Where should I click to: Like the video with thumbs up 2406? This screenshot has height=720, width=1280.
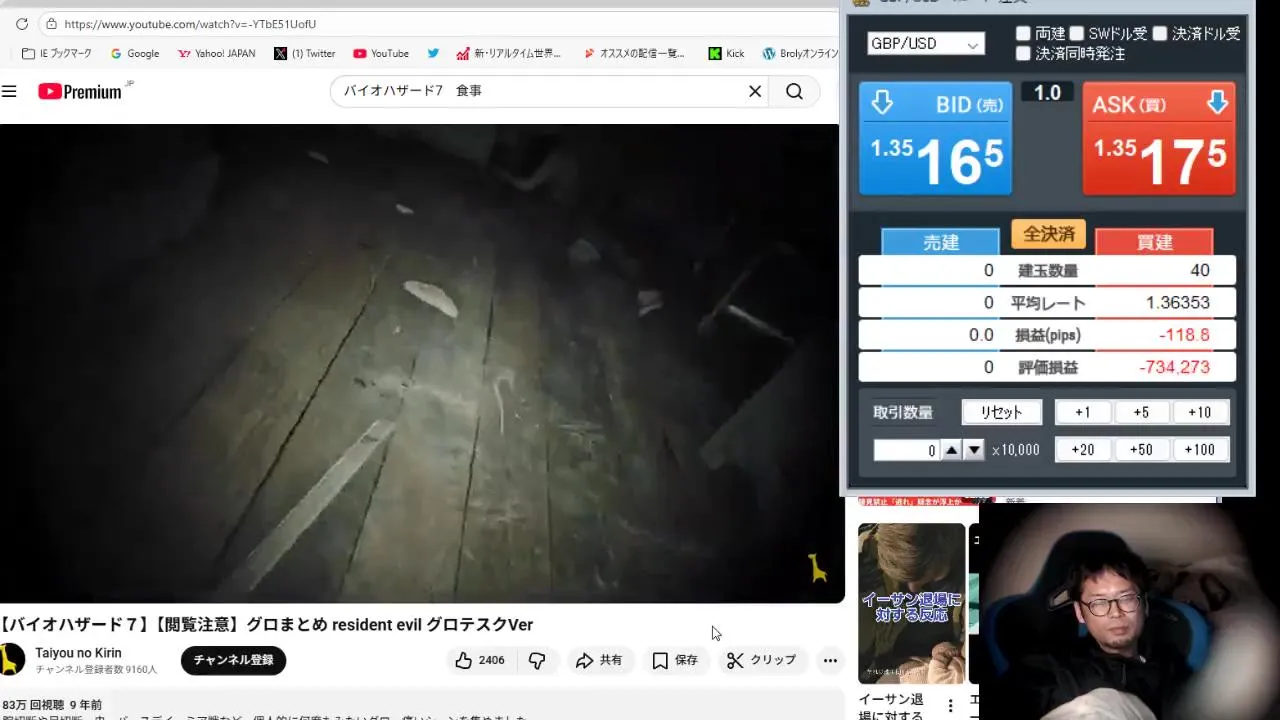click(480, 660)
